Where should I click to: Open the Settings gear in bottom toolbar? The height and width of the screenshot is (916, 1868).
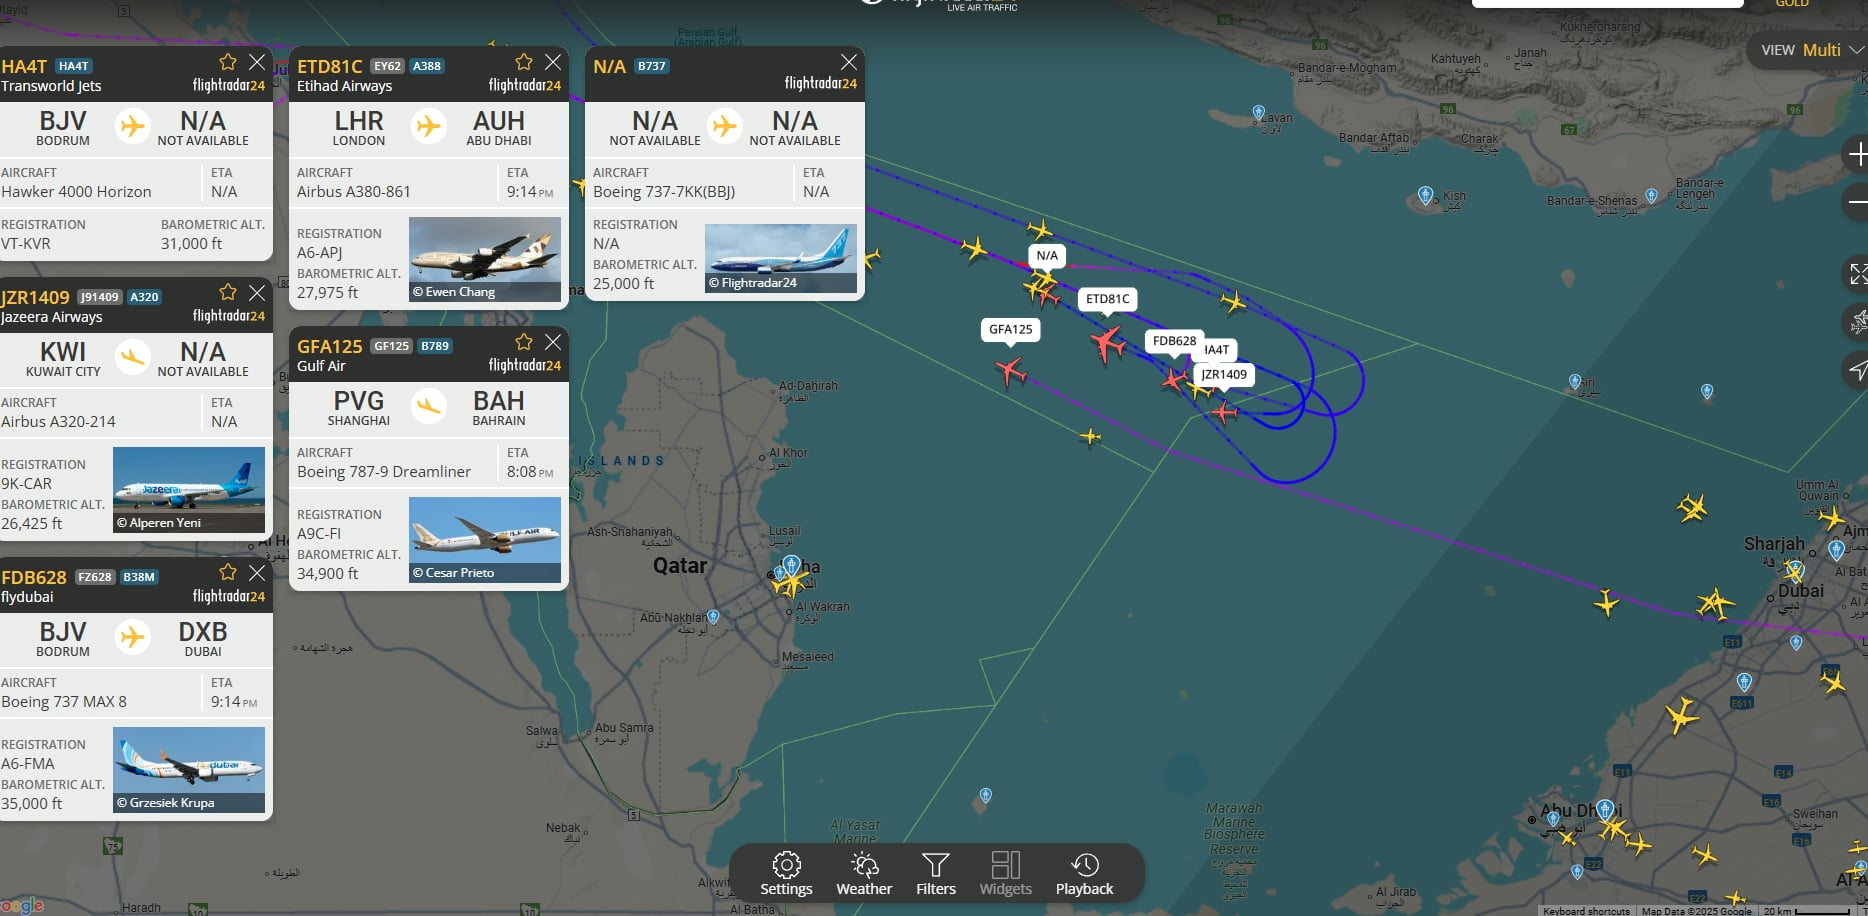[x=786, y=874]
